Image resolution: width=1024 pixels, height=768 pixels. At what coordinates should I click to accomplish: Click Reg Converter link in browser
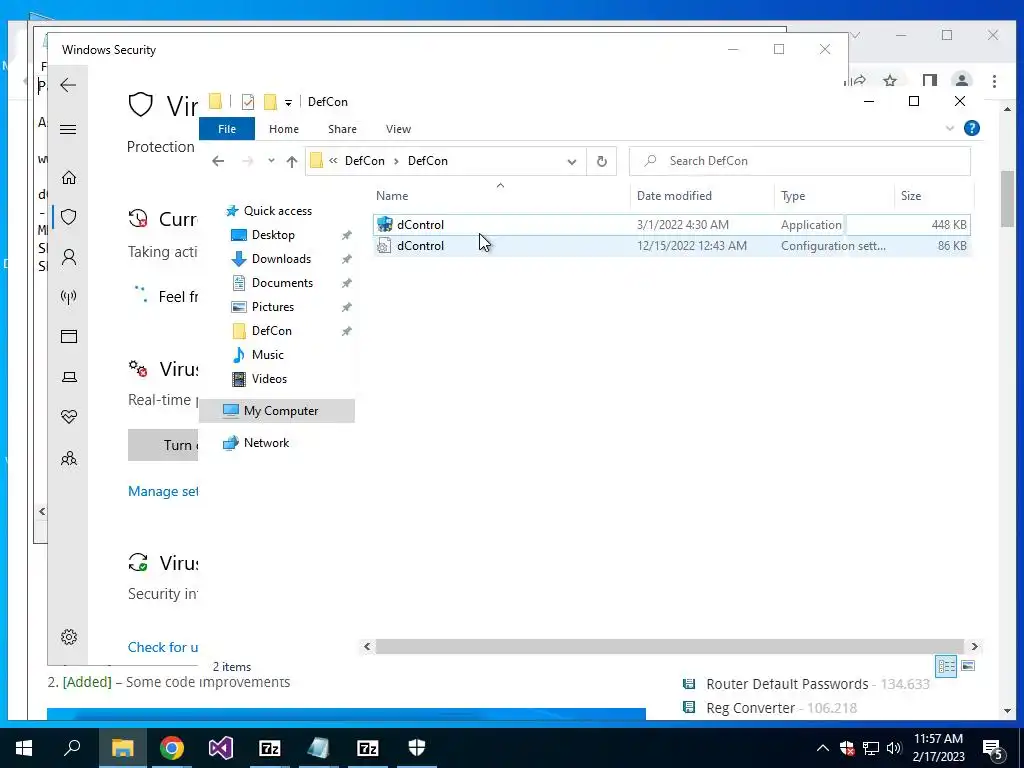750,708
